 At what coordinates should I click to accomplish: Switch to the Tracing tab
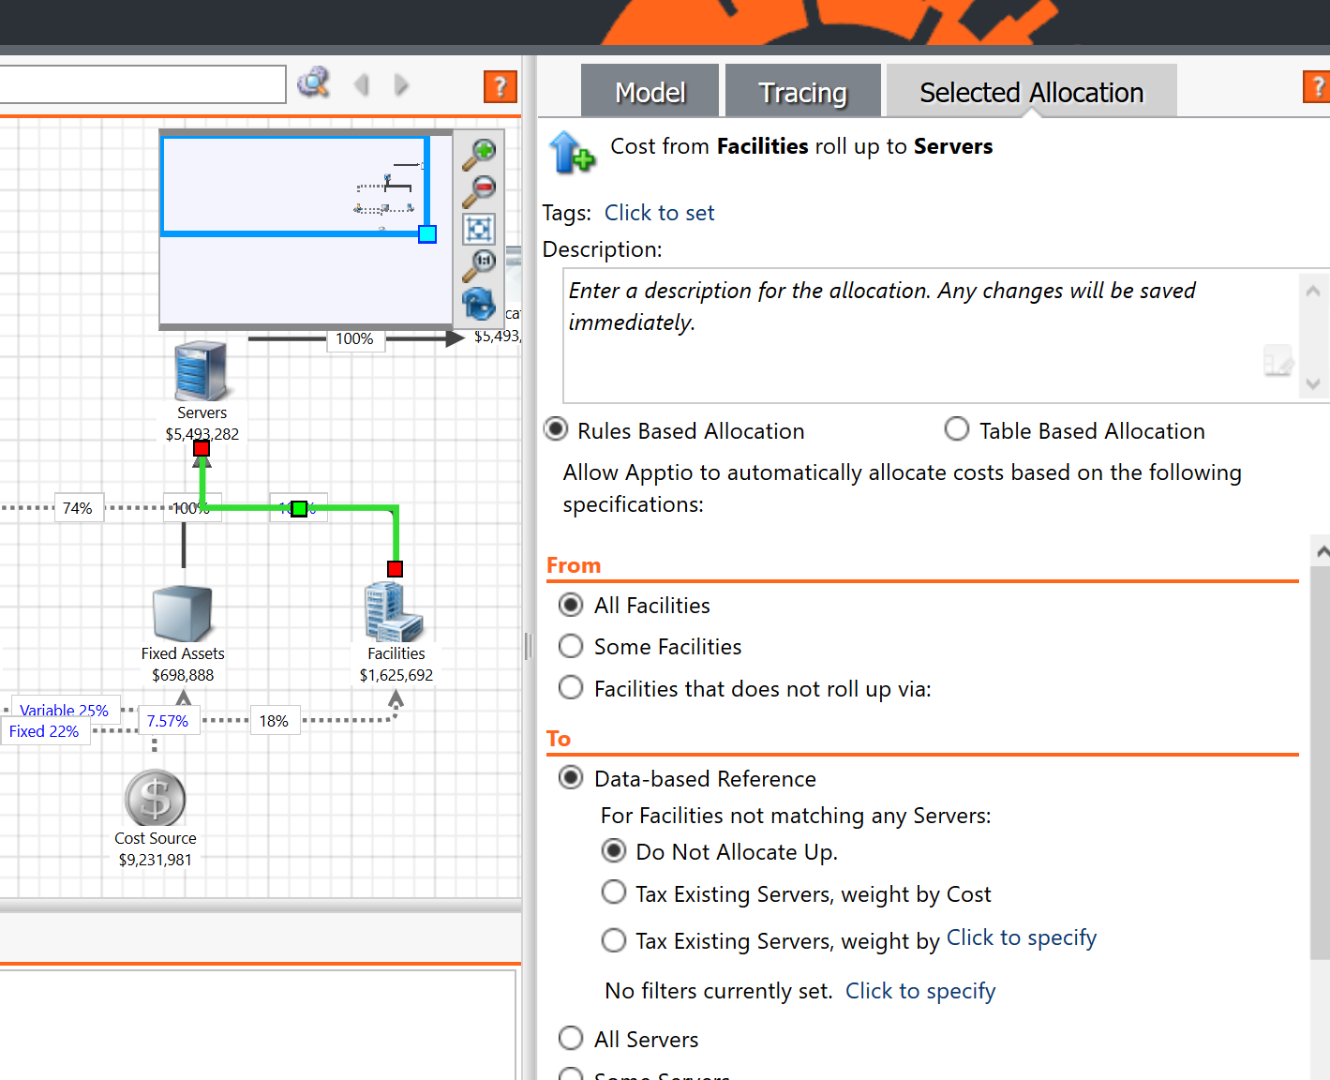[803, 92]
